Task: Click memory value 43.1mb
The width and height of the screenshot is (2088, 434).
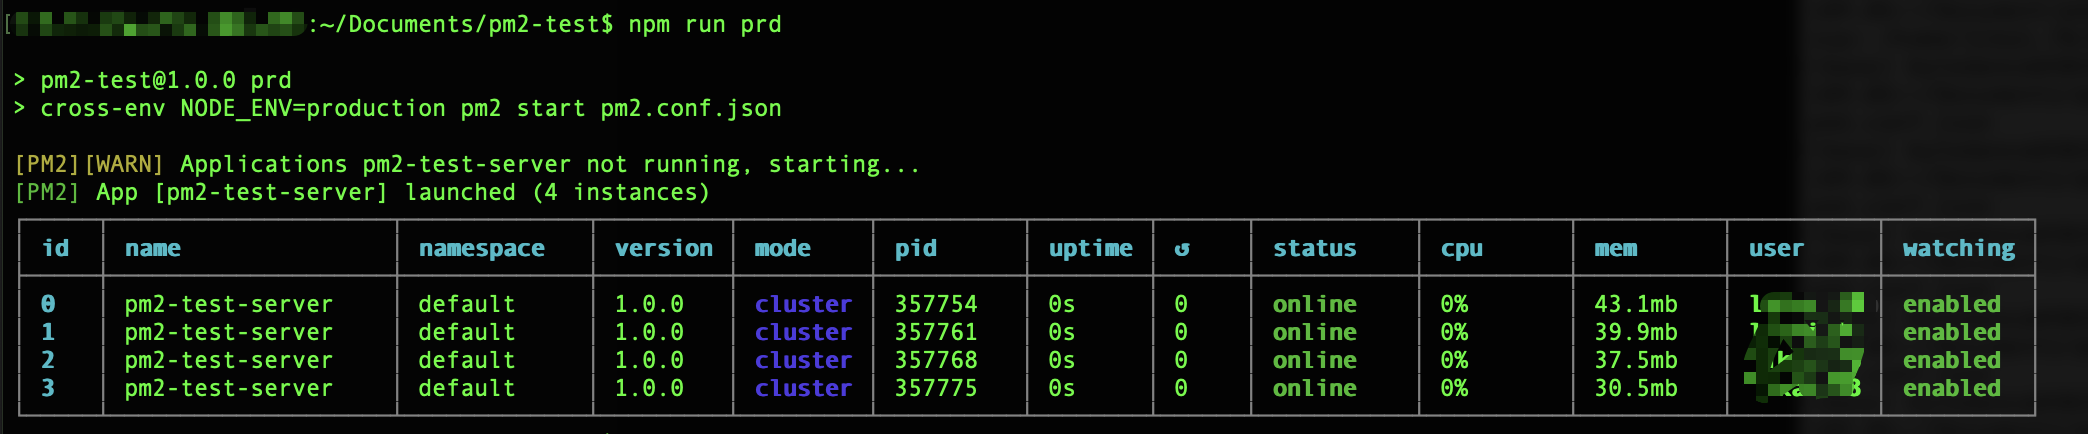Action: pos(1636,304)
